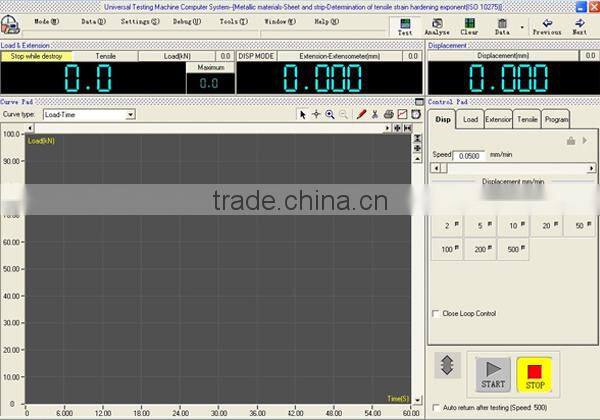Click the Maximum load label
Screen dimensions: 600x420
click(210, 67)
